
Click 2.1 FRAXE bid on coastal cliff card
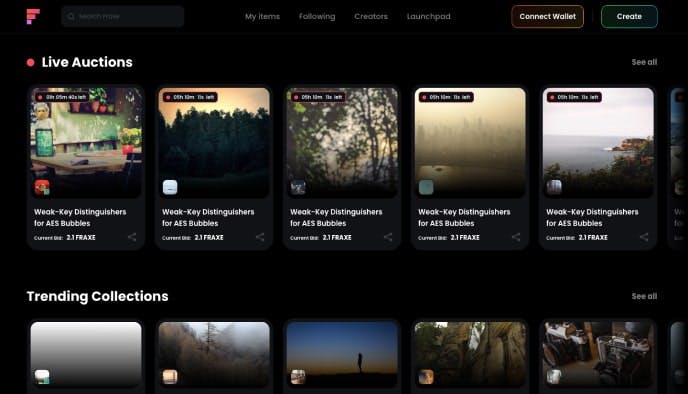pyautogui.click(x=593, y=237)
